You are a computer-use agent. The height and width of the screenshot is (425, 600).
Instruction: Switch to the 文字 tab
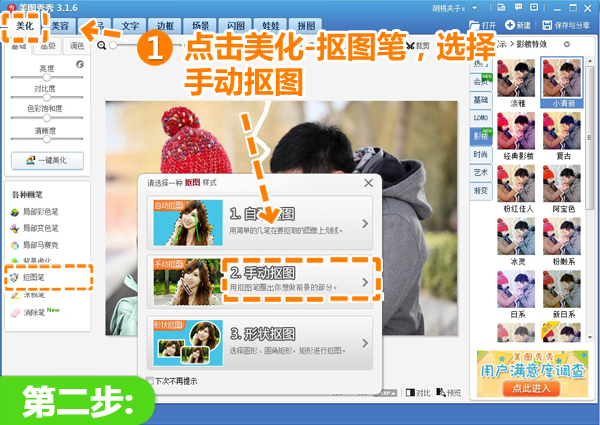point(130,26)
